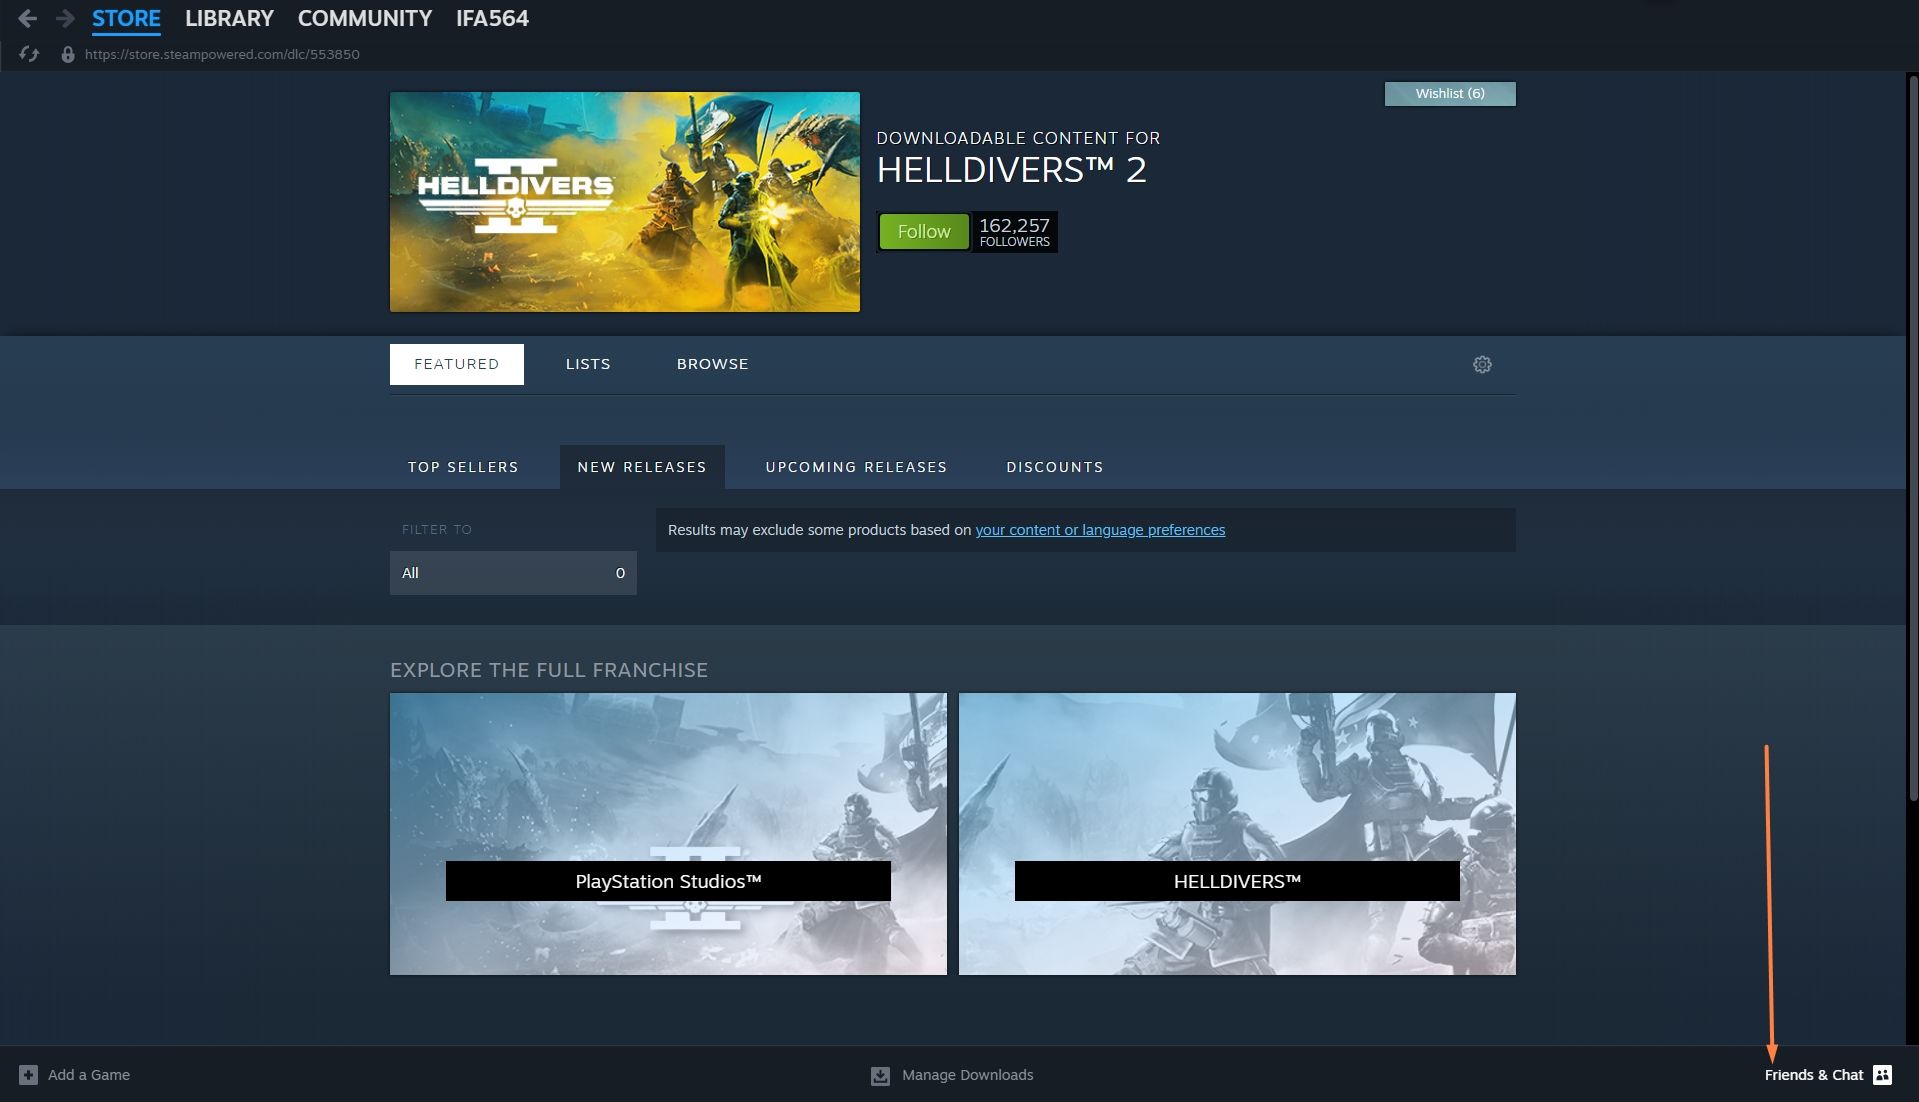The width and height of the screenshot is (1919, 1102).
Task: Switch to the BROWSE tab
Action: (x=712, y=364)
